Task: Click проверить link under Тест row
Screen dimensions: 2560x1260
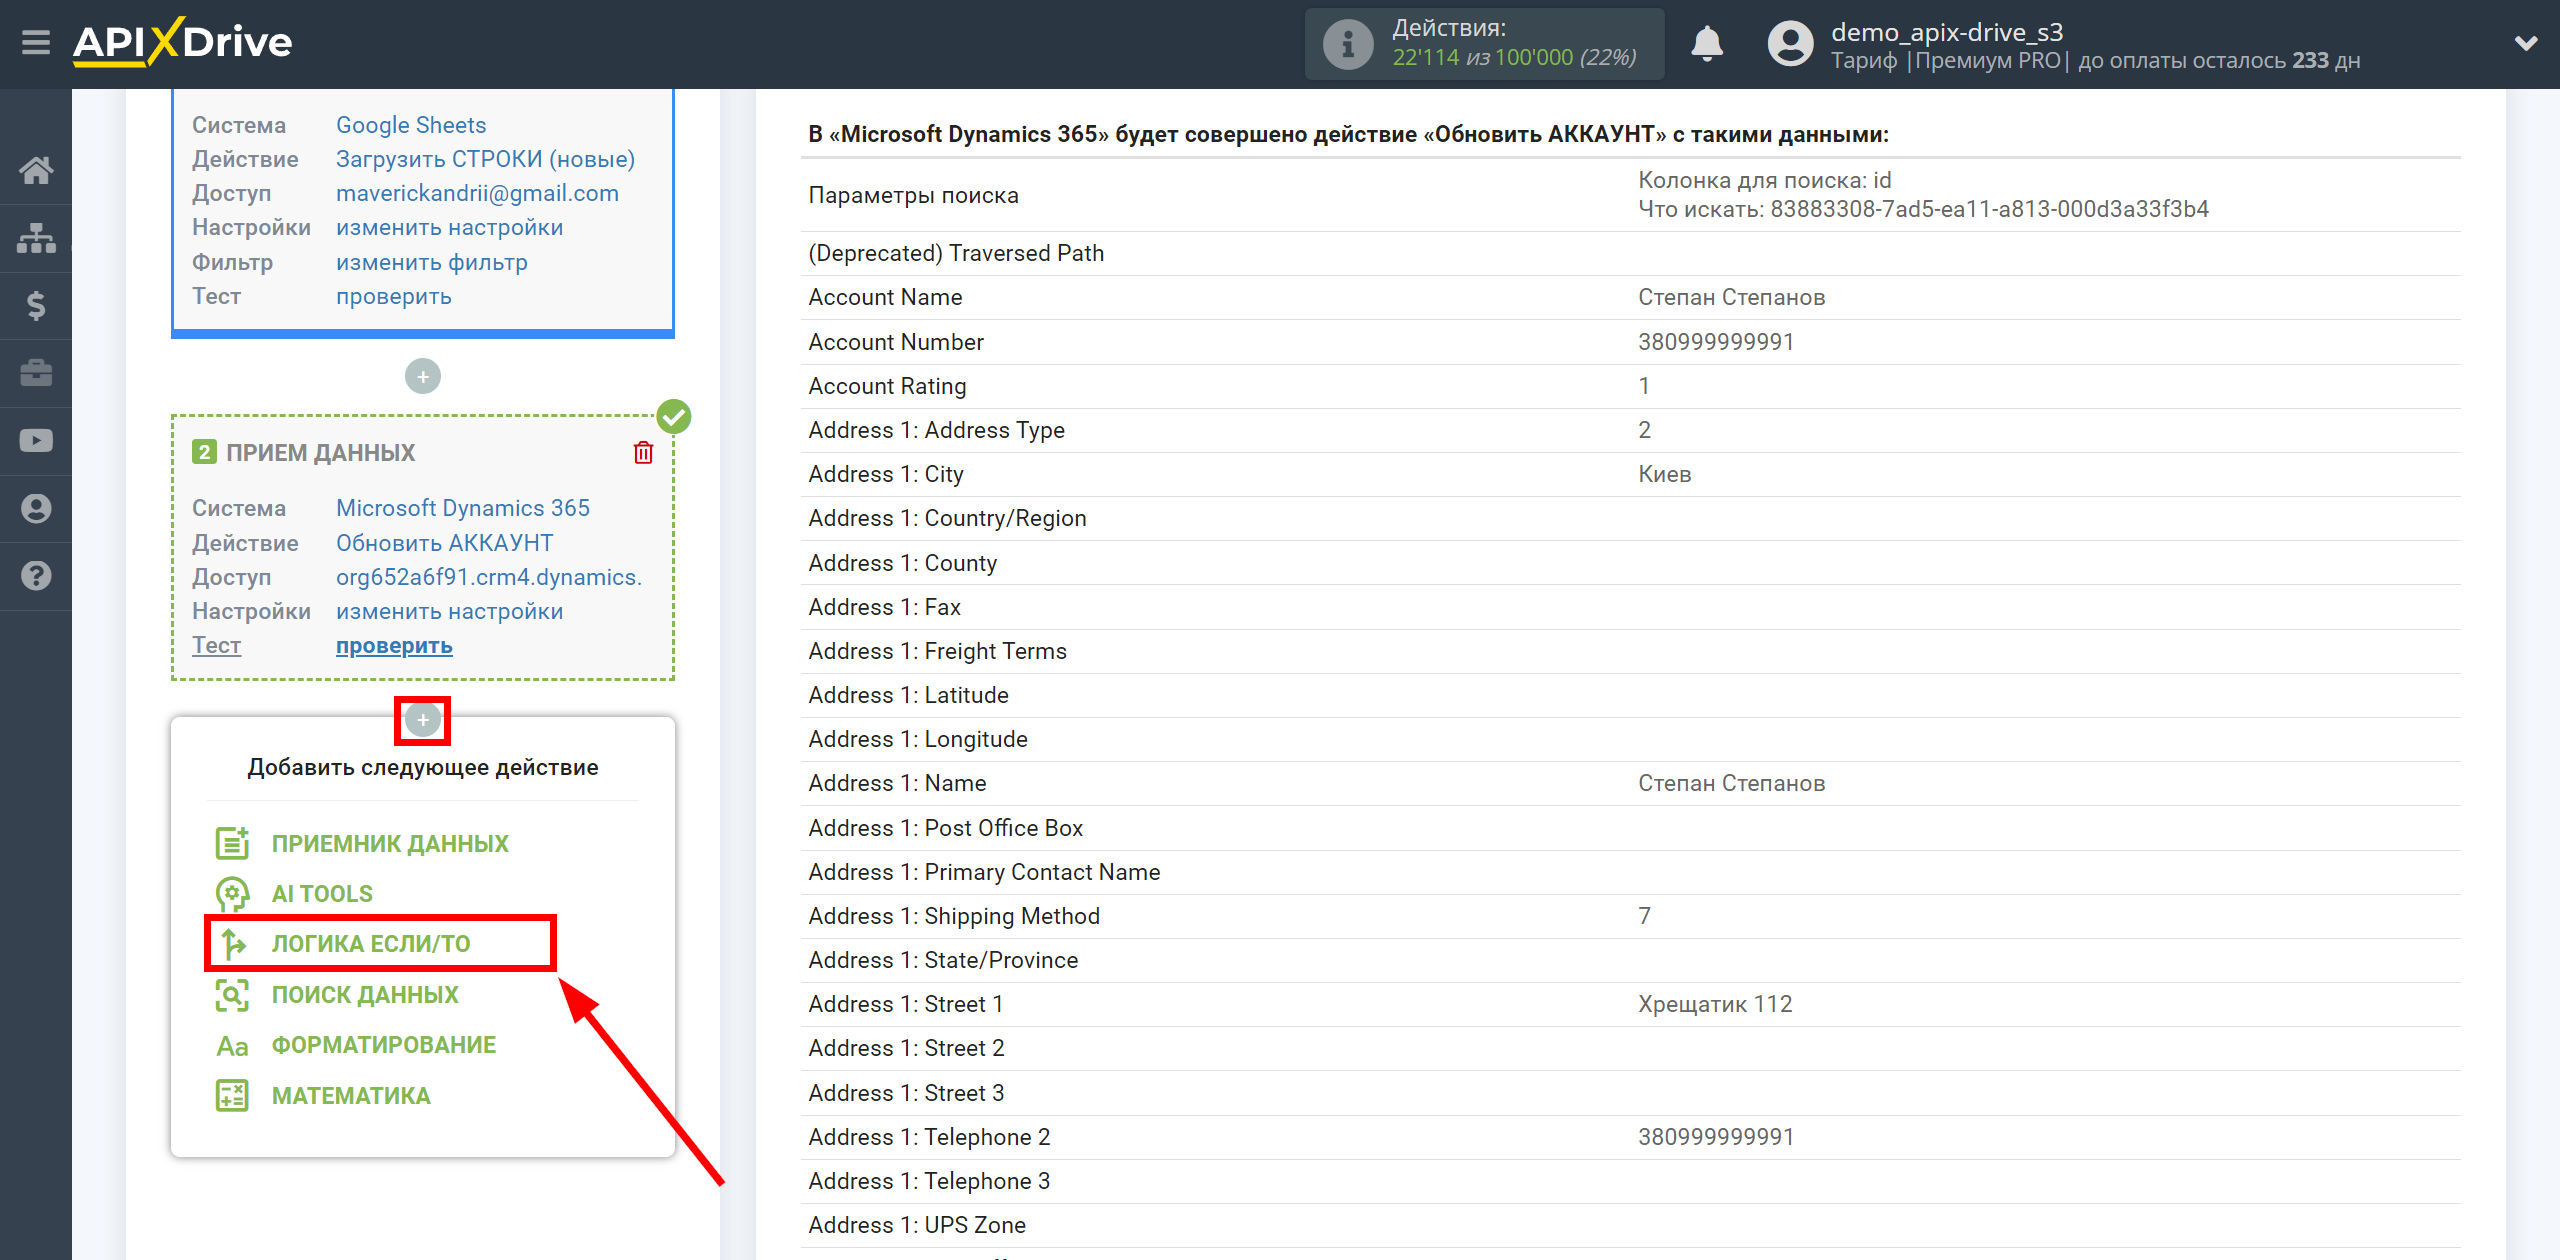Action: click(392, 645)
